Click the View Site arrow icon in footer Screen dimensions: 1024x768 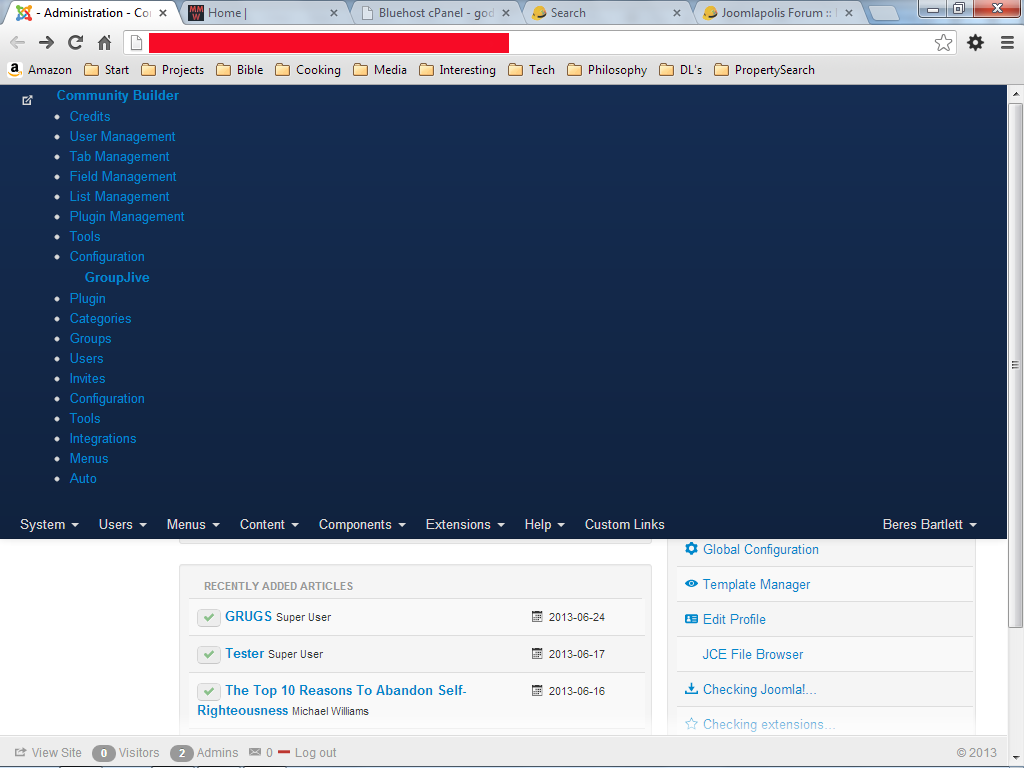(x=21, y=752)
